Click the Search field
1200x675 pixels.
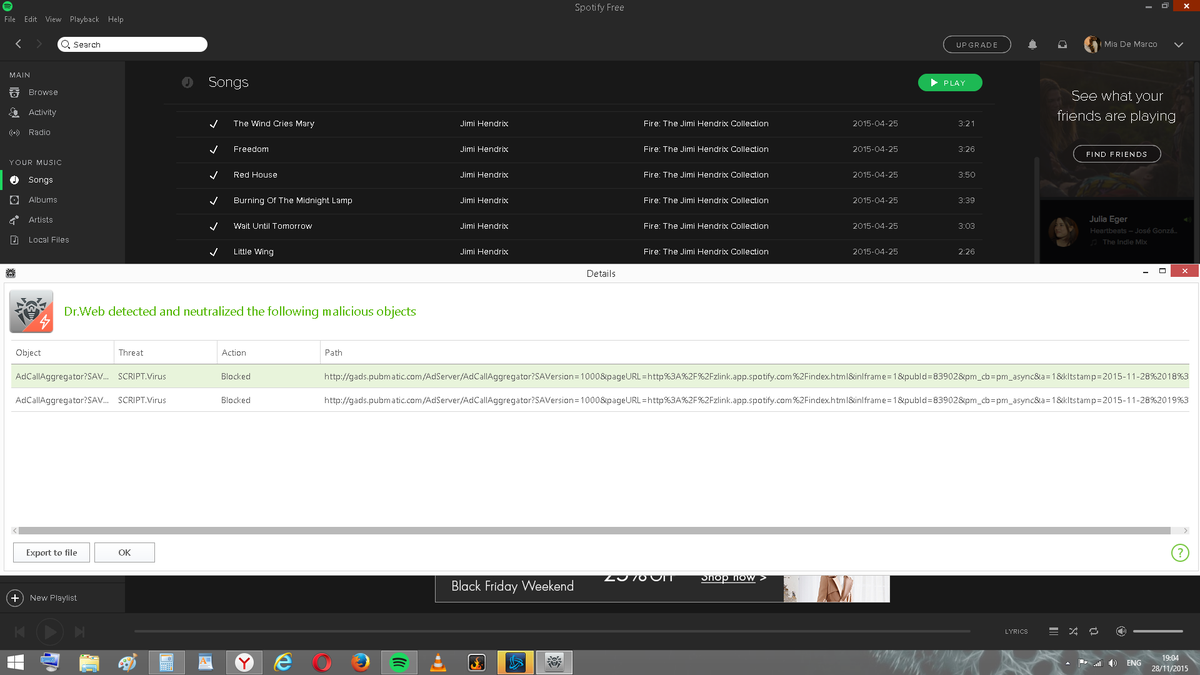pos(132,44)
